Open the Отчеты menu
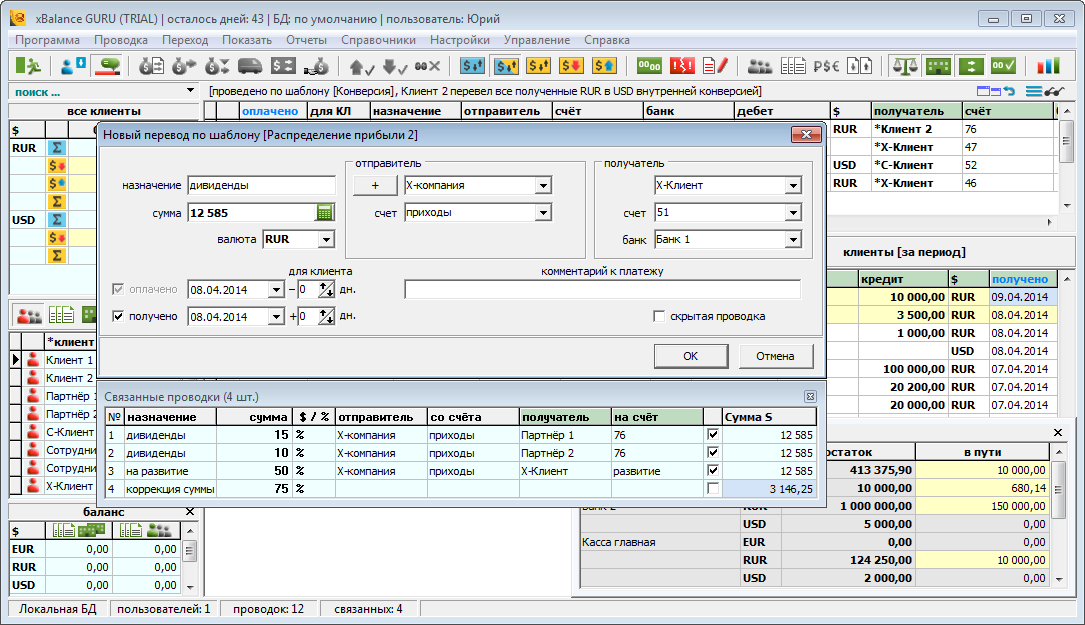The width and height of the screenshot is (1085, 625). click(306, 40)
